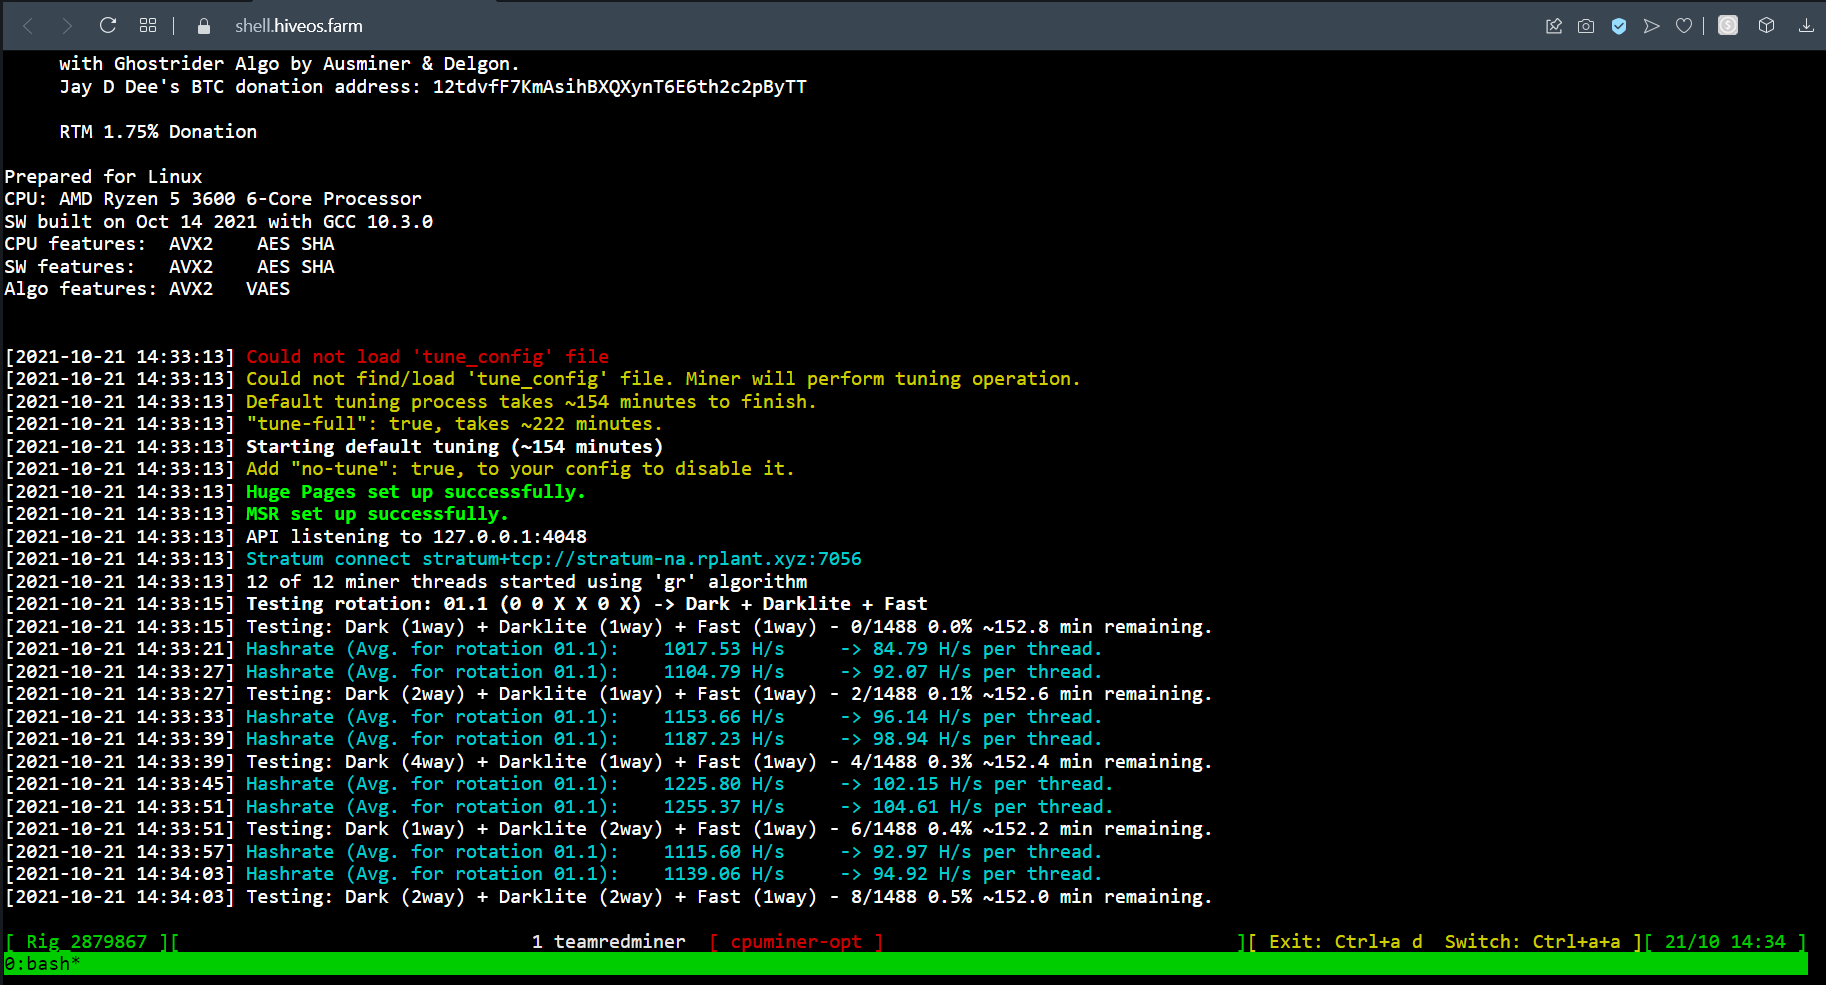Click the 21/10 14:34 clock display
1826x985 pixels.
pyautogui.click(x=1725, y=941)
